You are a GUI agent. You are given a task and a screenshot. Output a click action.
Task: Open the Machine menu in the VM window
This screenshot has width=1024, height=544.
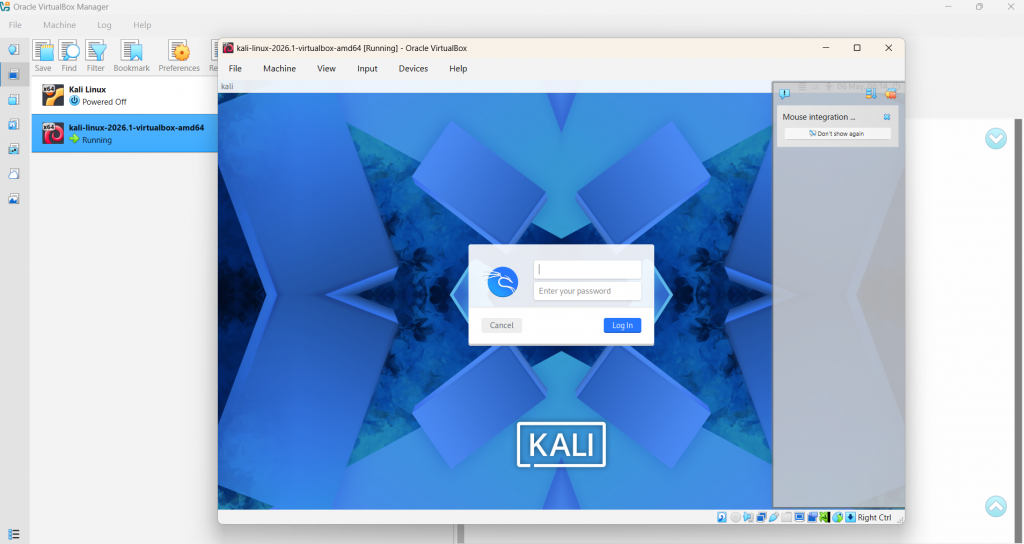(280, 69)
